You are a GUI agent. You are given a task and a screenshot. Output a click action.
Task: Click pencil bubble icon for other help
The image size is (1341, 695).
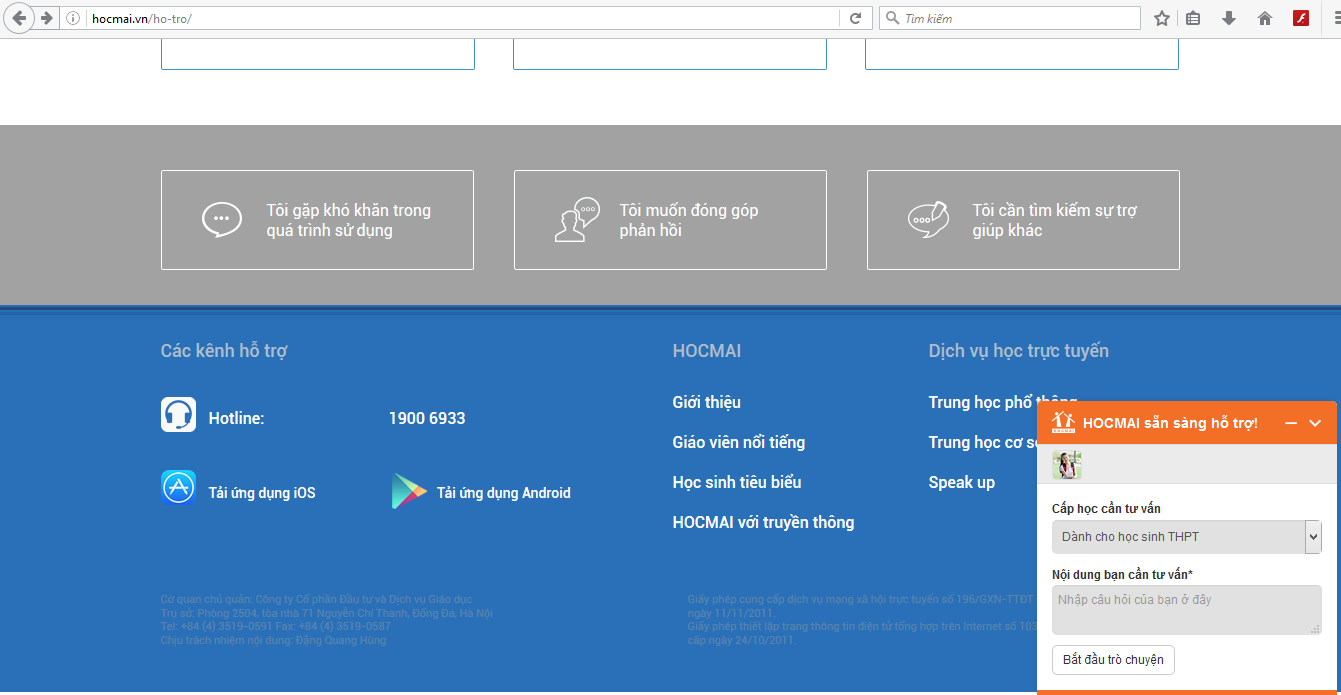pos(928,219)
